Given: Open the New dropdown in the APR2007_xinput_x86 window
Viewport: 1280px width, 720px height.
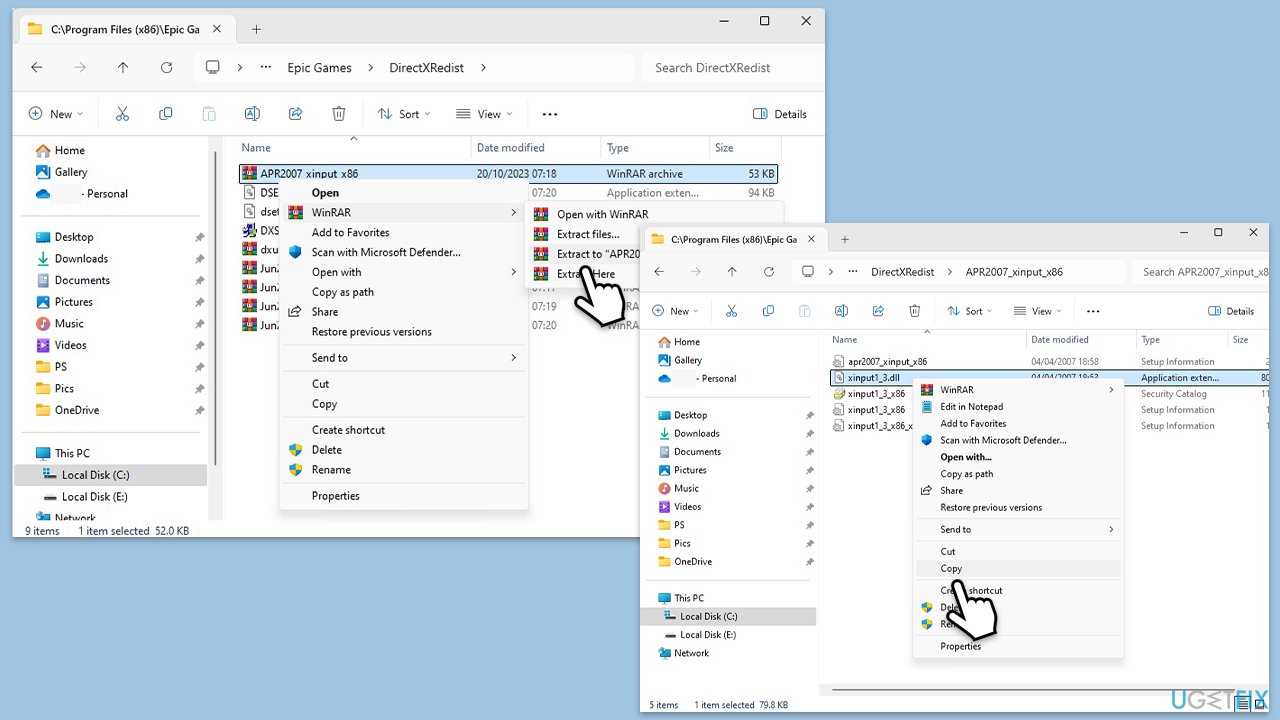Looking at the screenshot, I should click(x=674, y=311).
